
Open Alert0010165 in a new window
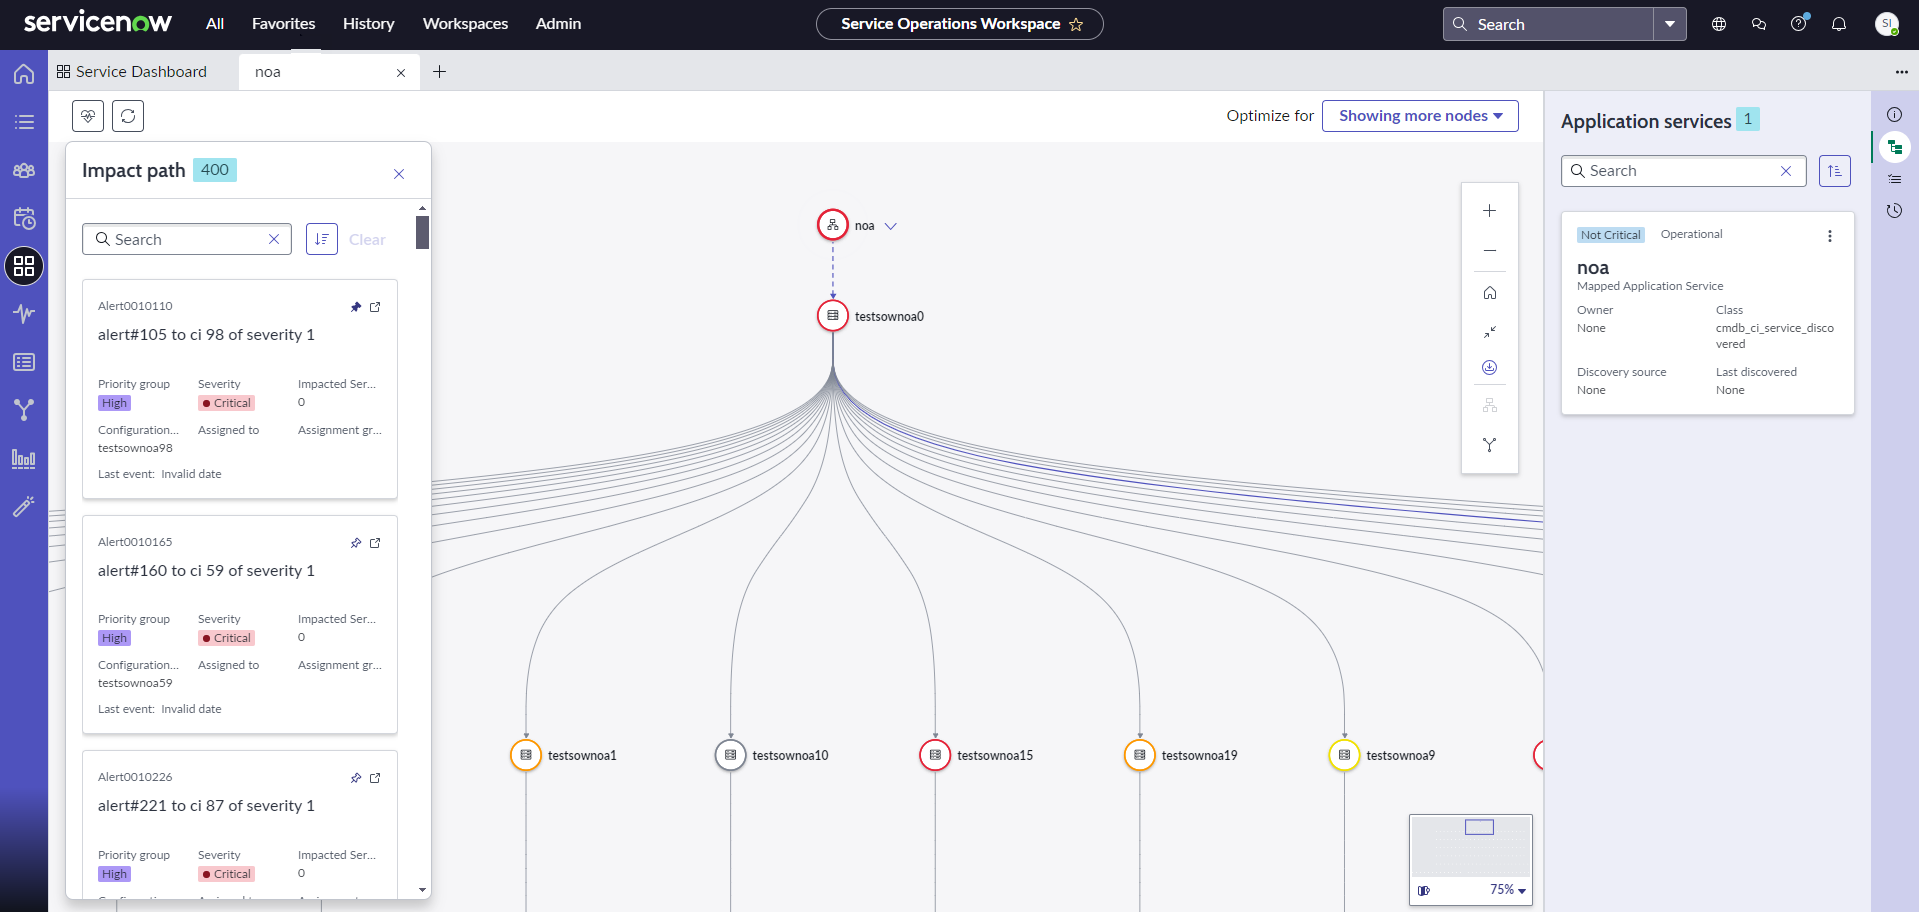click(x=375, y=543)
